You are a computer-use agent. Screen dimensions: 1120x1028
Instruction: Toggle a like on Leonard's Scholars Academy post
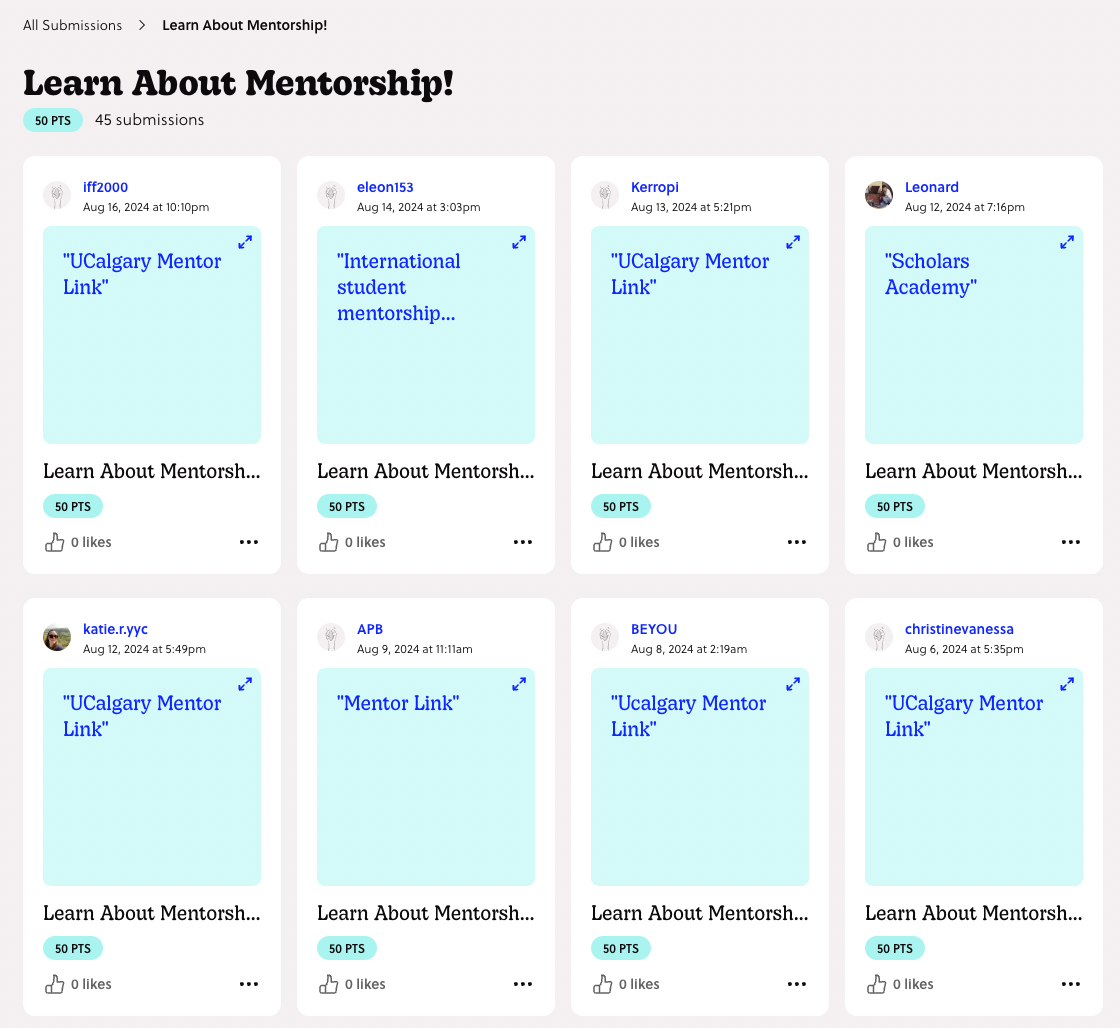point(876,541)
